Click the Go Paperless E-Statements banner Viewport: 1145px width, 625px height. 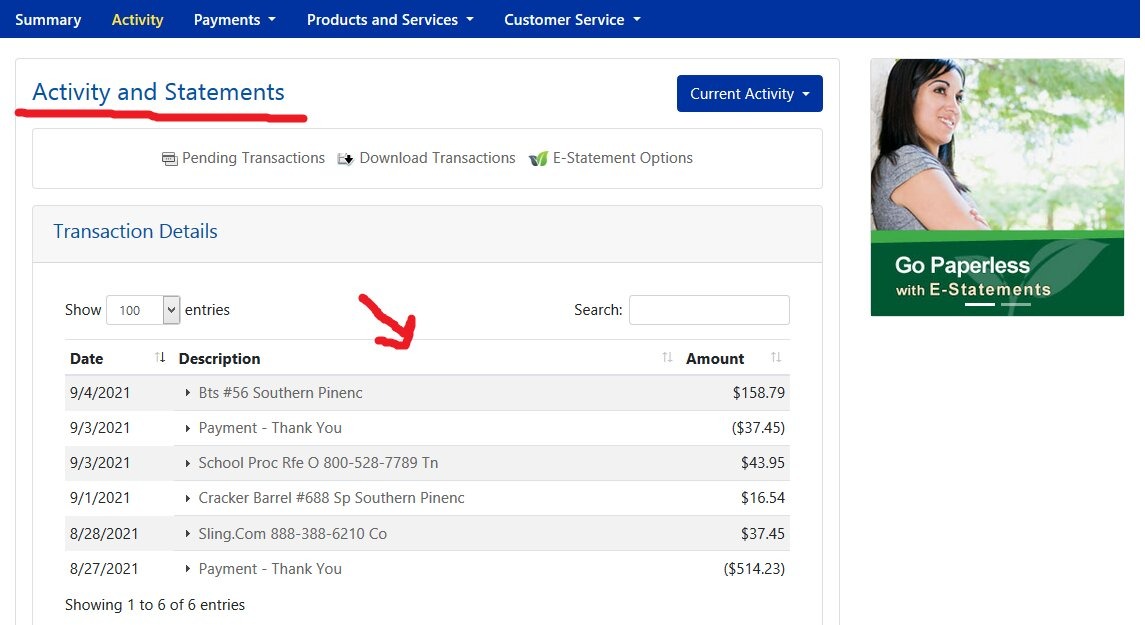[x=997, y=187]
